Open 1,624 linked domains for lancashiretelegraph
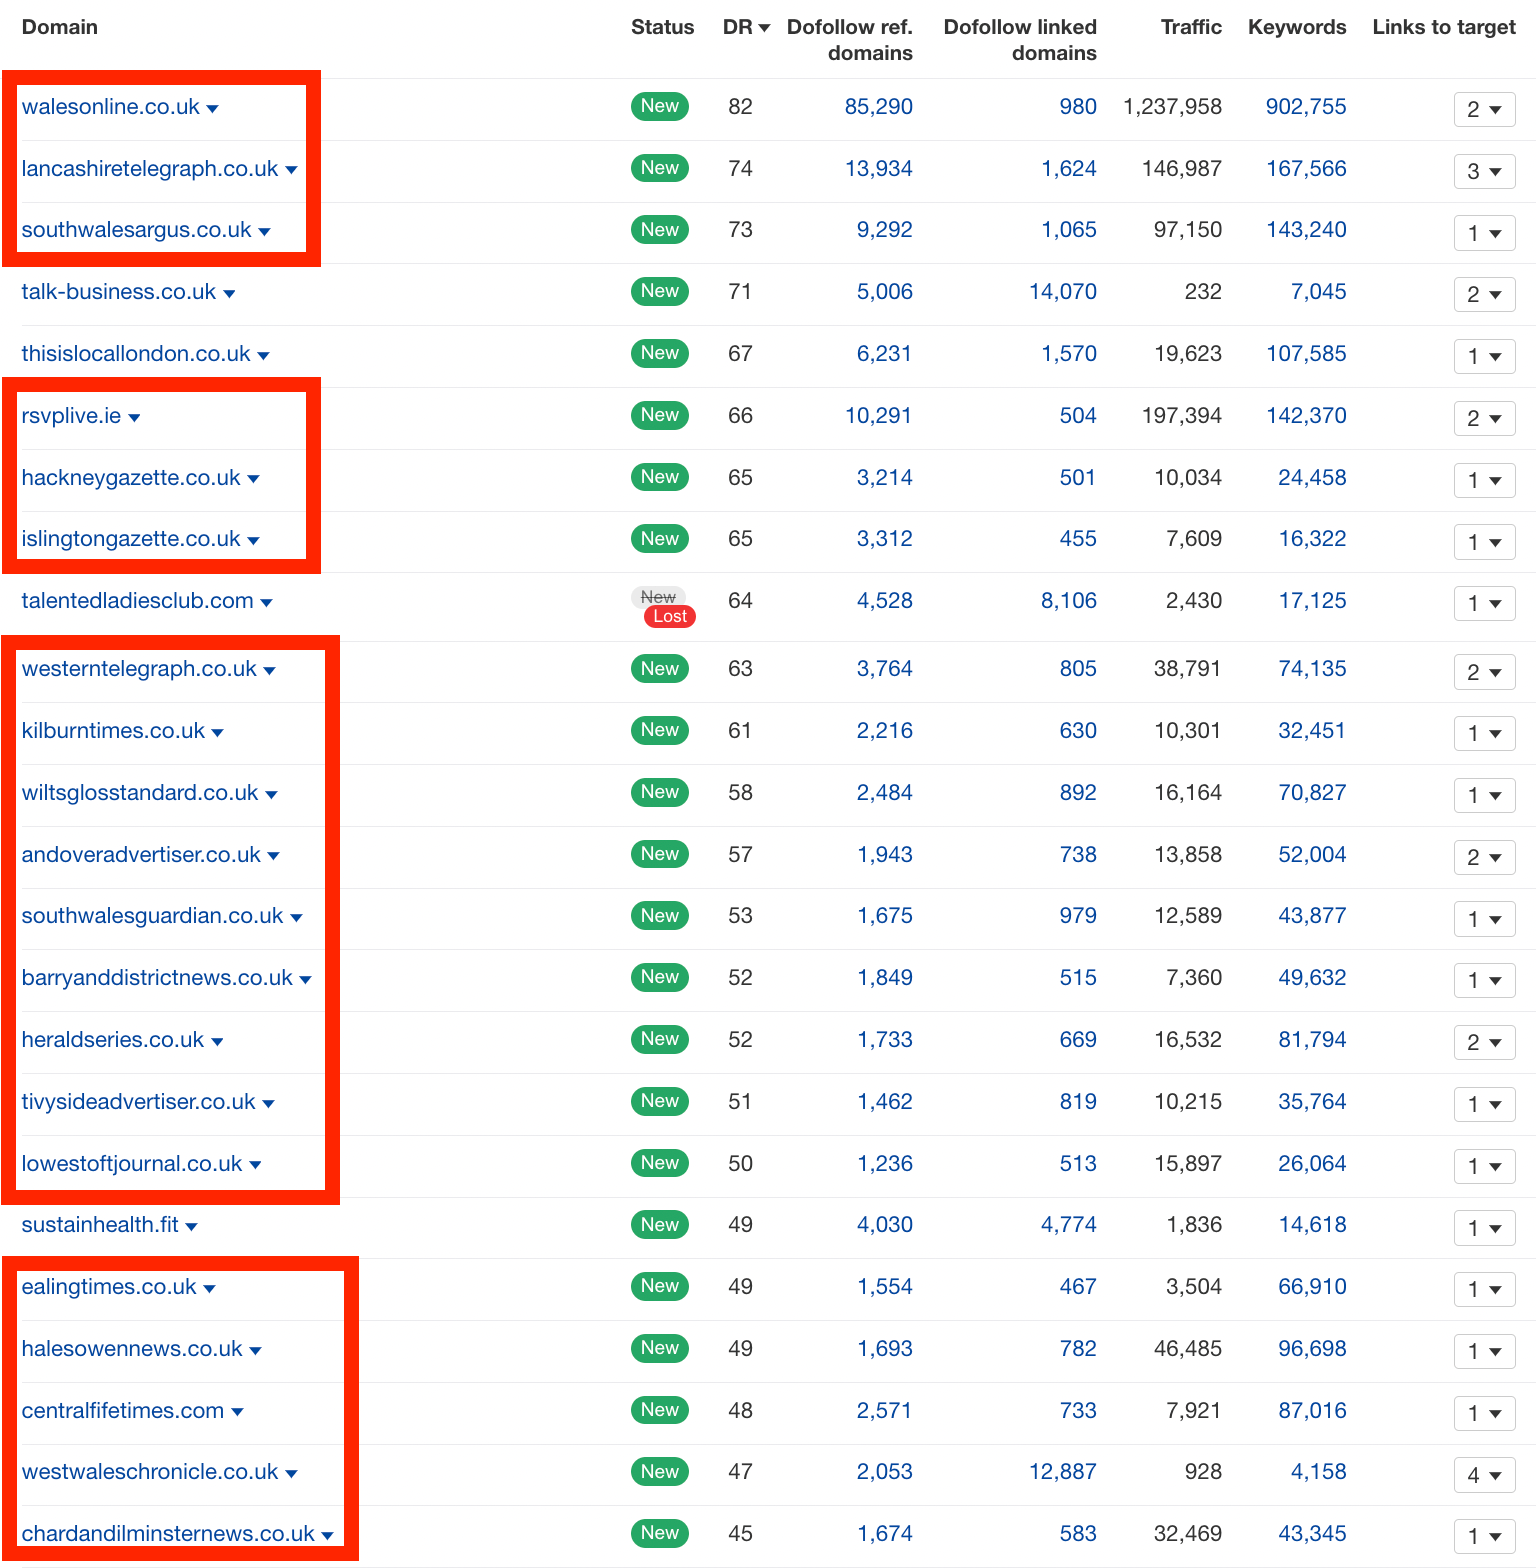Screen dimensions: 1536x1568 [x=1069, y=169]
